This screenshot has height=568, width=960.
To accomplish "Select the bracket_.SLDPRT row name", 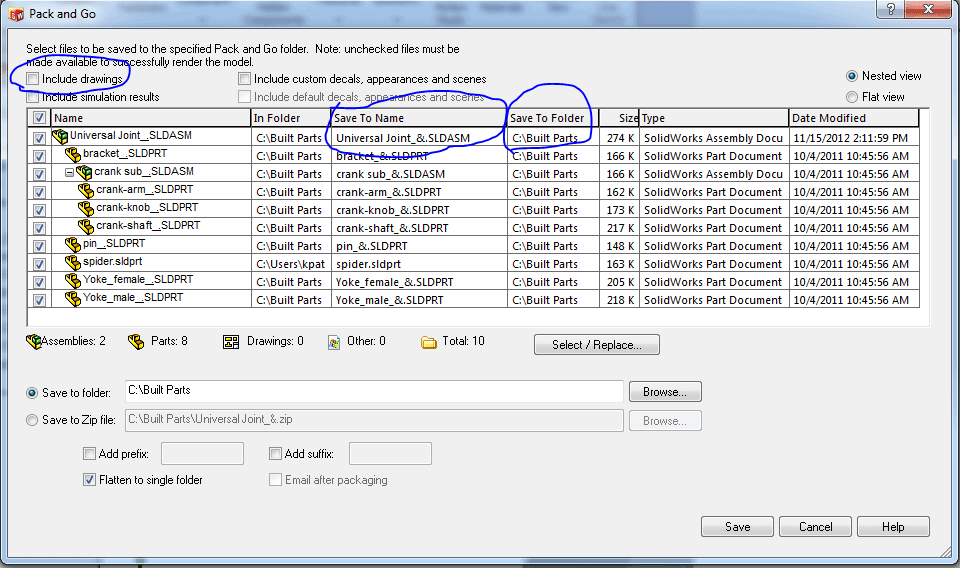I will pos(125,153).
